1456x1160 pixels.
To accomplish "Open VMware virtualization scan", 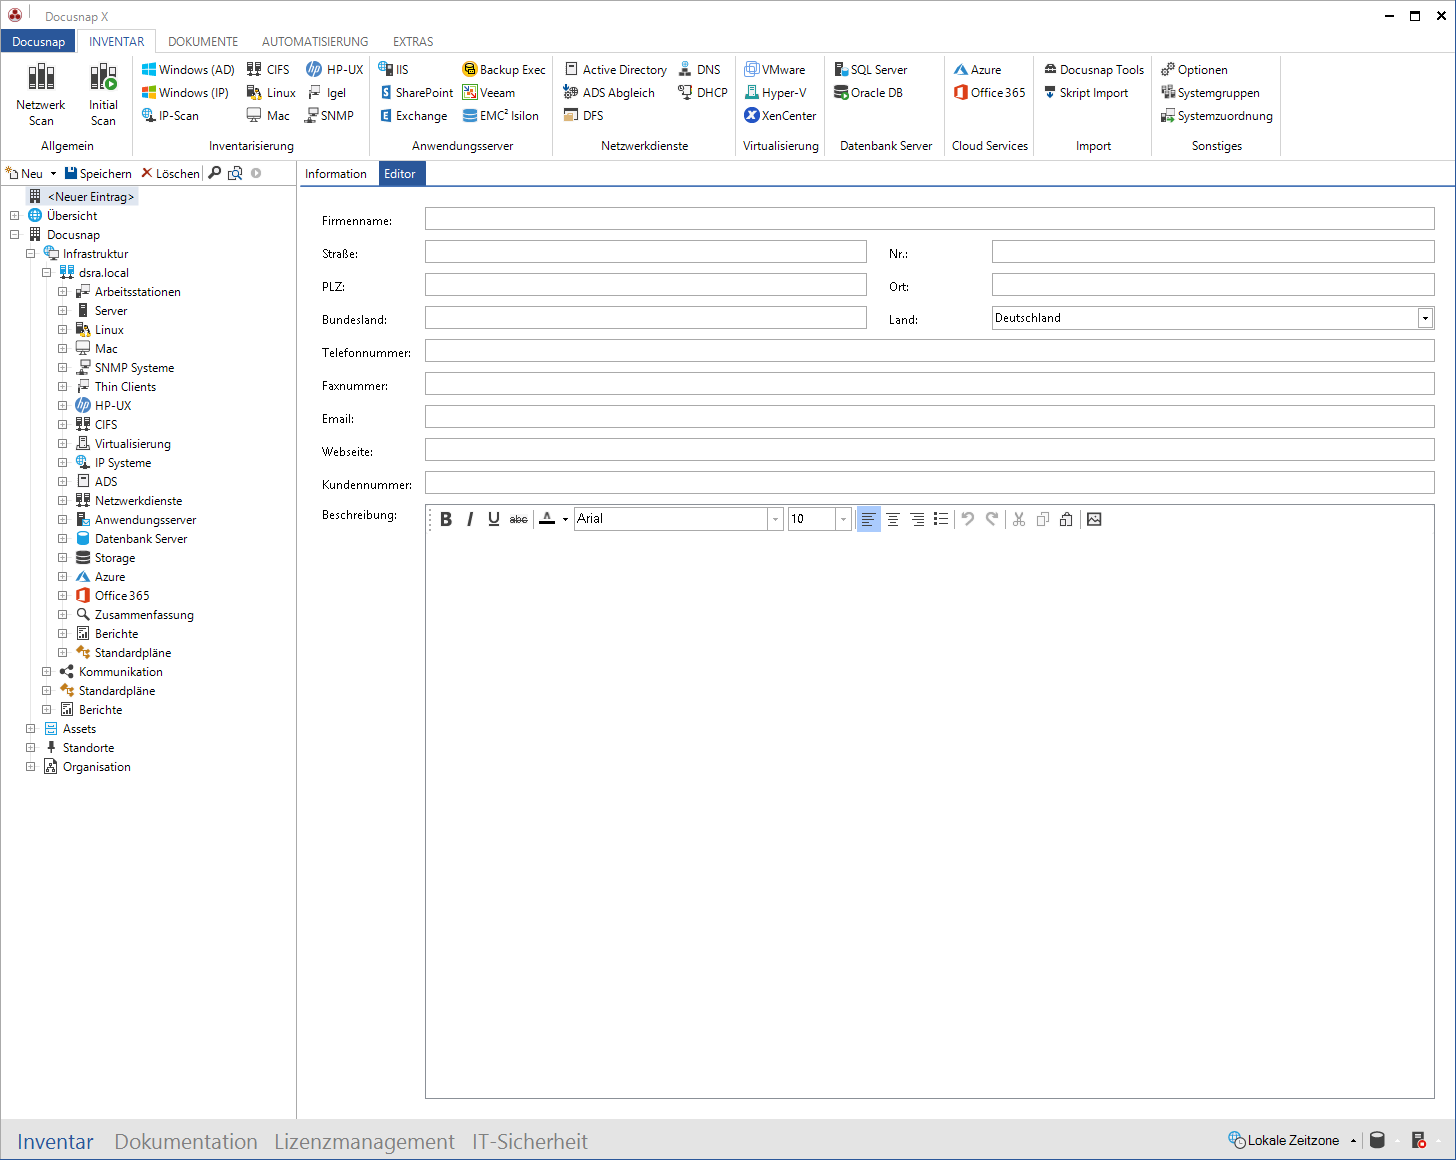I will coord(775,70).
